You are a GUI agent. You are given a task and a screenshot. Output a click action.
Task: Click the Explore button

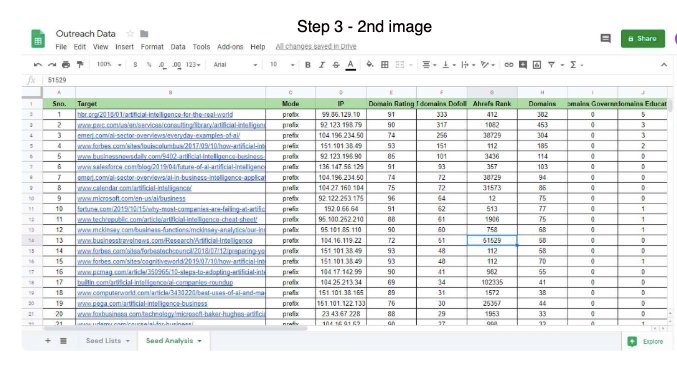646,341
